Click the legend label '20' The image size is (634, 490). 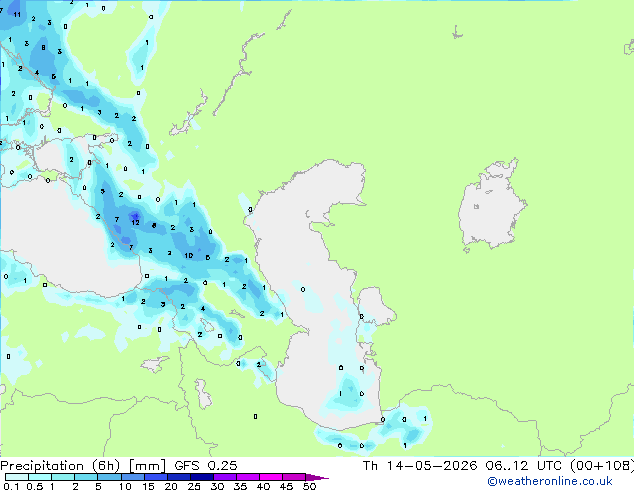[x=171, y=486]
